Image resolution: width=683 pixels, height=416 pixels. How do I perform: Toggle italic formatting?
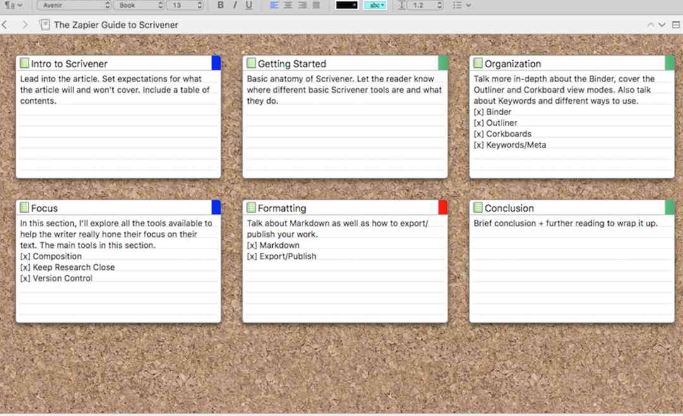235,5
